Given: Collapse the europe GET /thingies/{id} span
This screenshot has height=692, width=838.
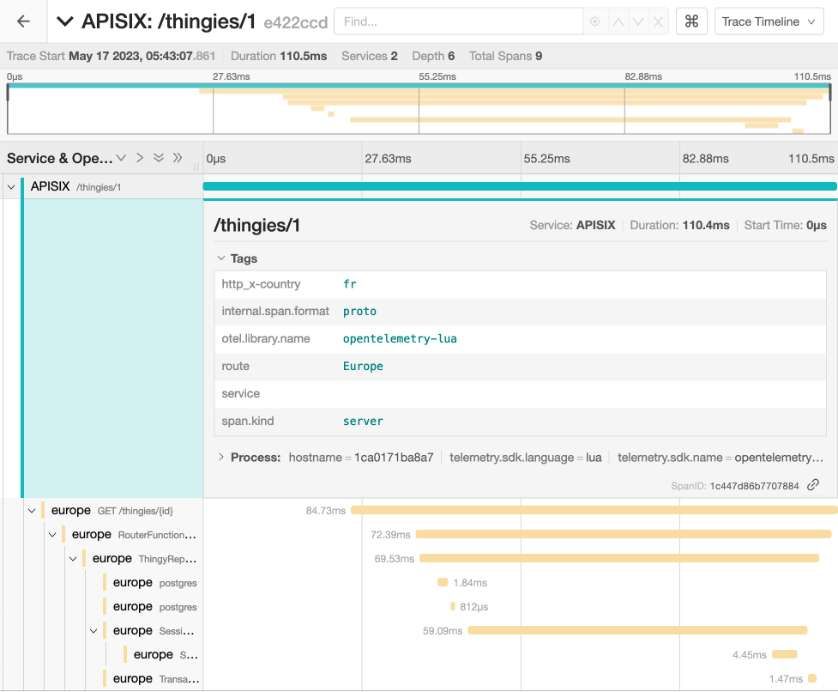Looking at the screenshot, I should (32, 510).
